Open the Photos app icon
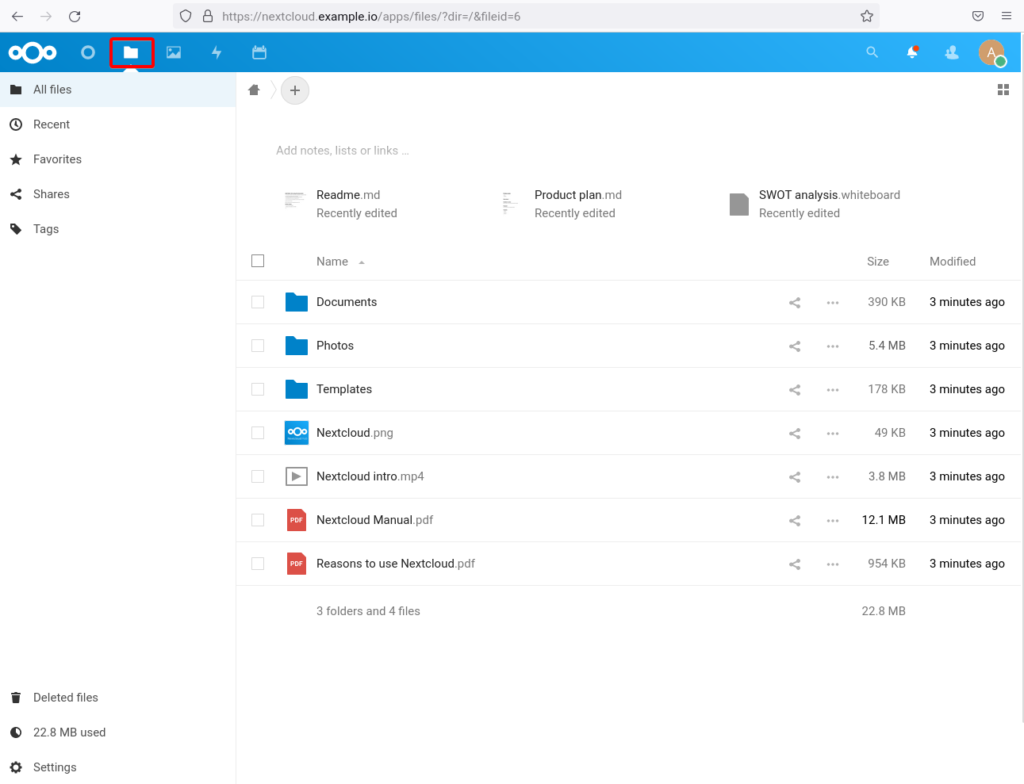This screenshot has height=784, width=1024. (174, 52)
